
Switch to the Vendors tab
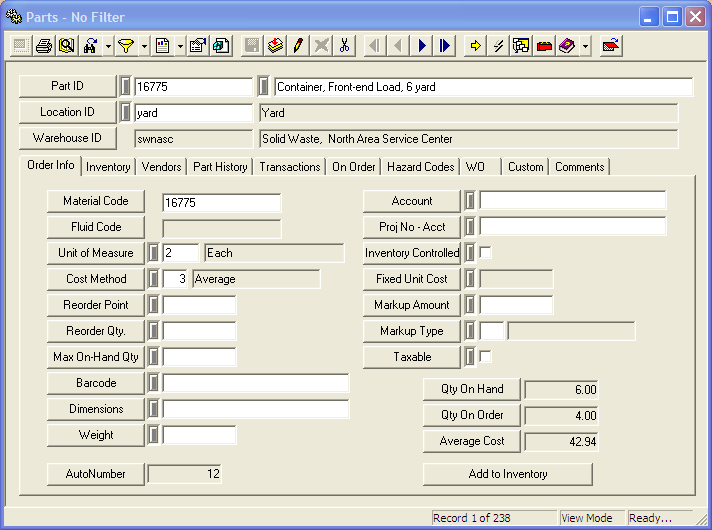[x=161, y=167]
